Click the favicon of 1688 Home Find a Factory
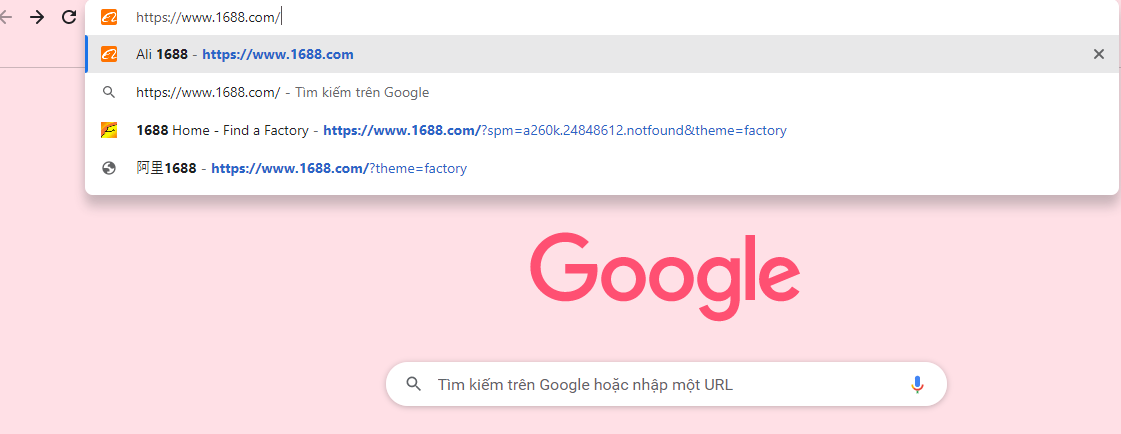This screenshot has width=1121, height=434. tap(109, 130)
